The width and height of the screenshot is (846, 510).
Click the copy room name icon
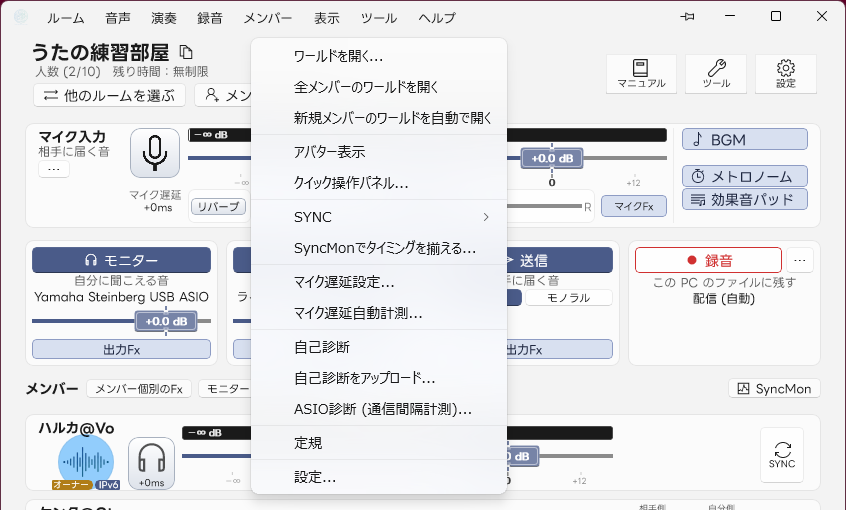186,52
